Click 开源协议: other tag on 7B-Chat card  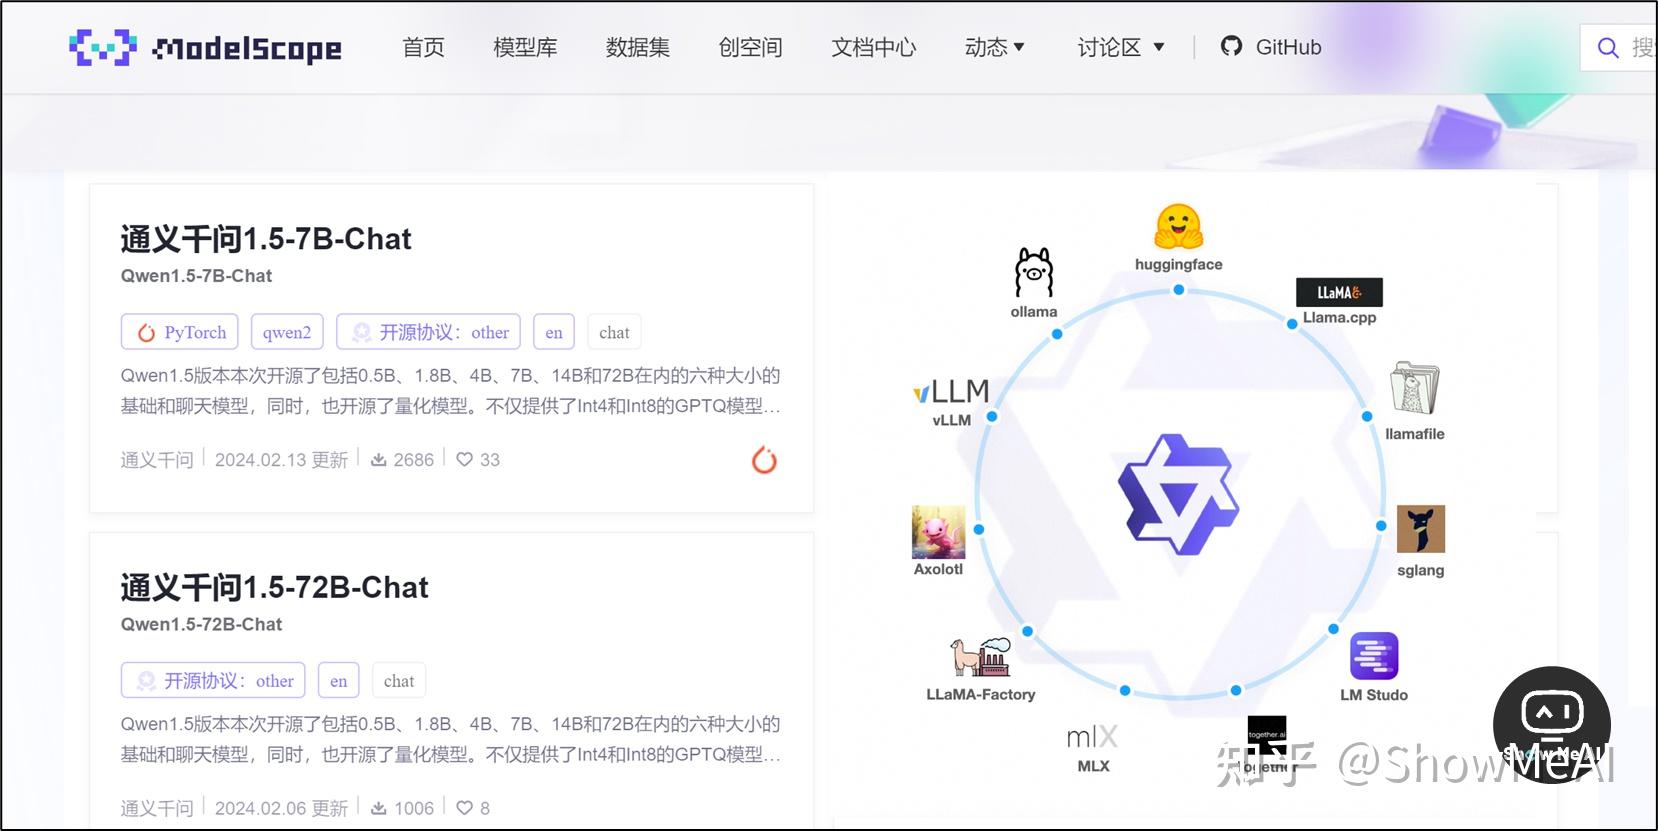point(429,332)
